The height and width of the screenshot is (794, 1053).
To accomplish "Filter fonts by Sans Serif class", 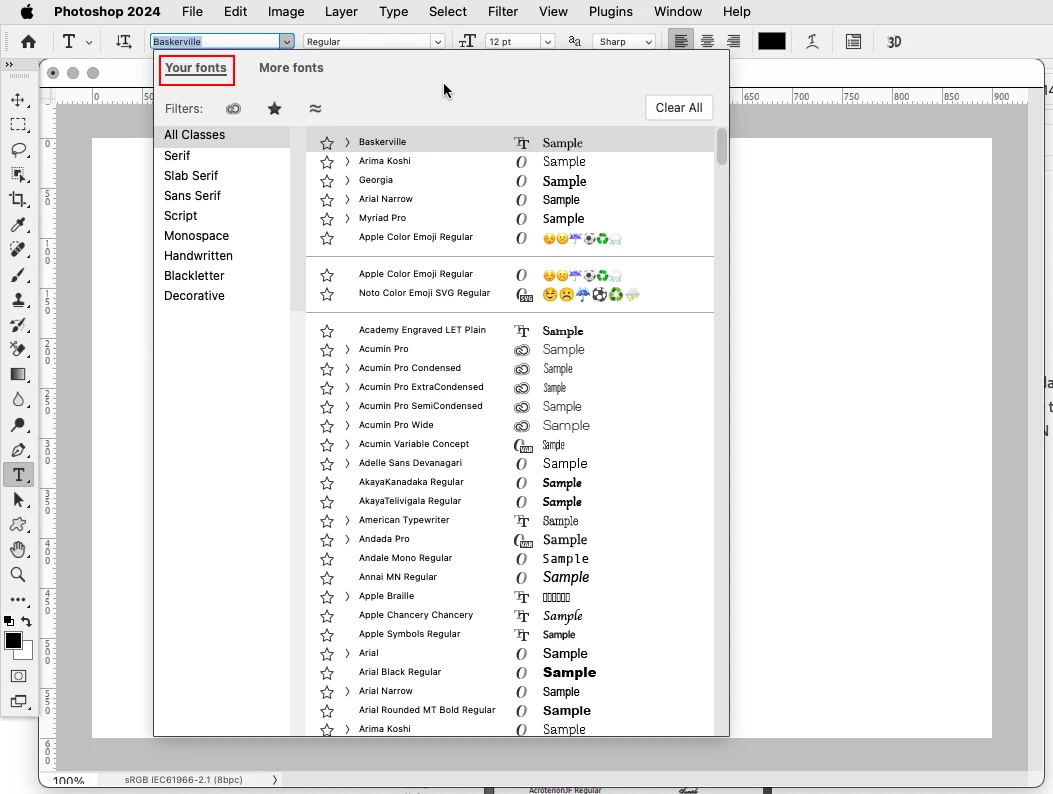I will coord(192,195).
